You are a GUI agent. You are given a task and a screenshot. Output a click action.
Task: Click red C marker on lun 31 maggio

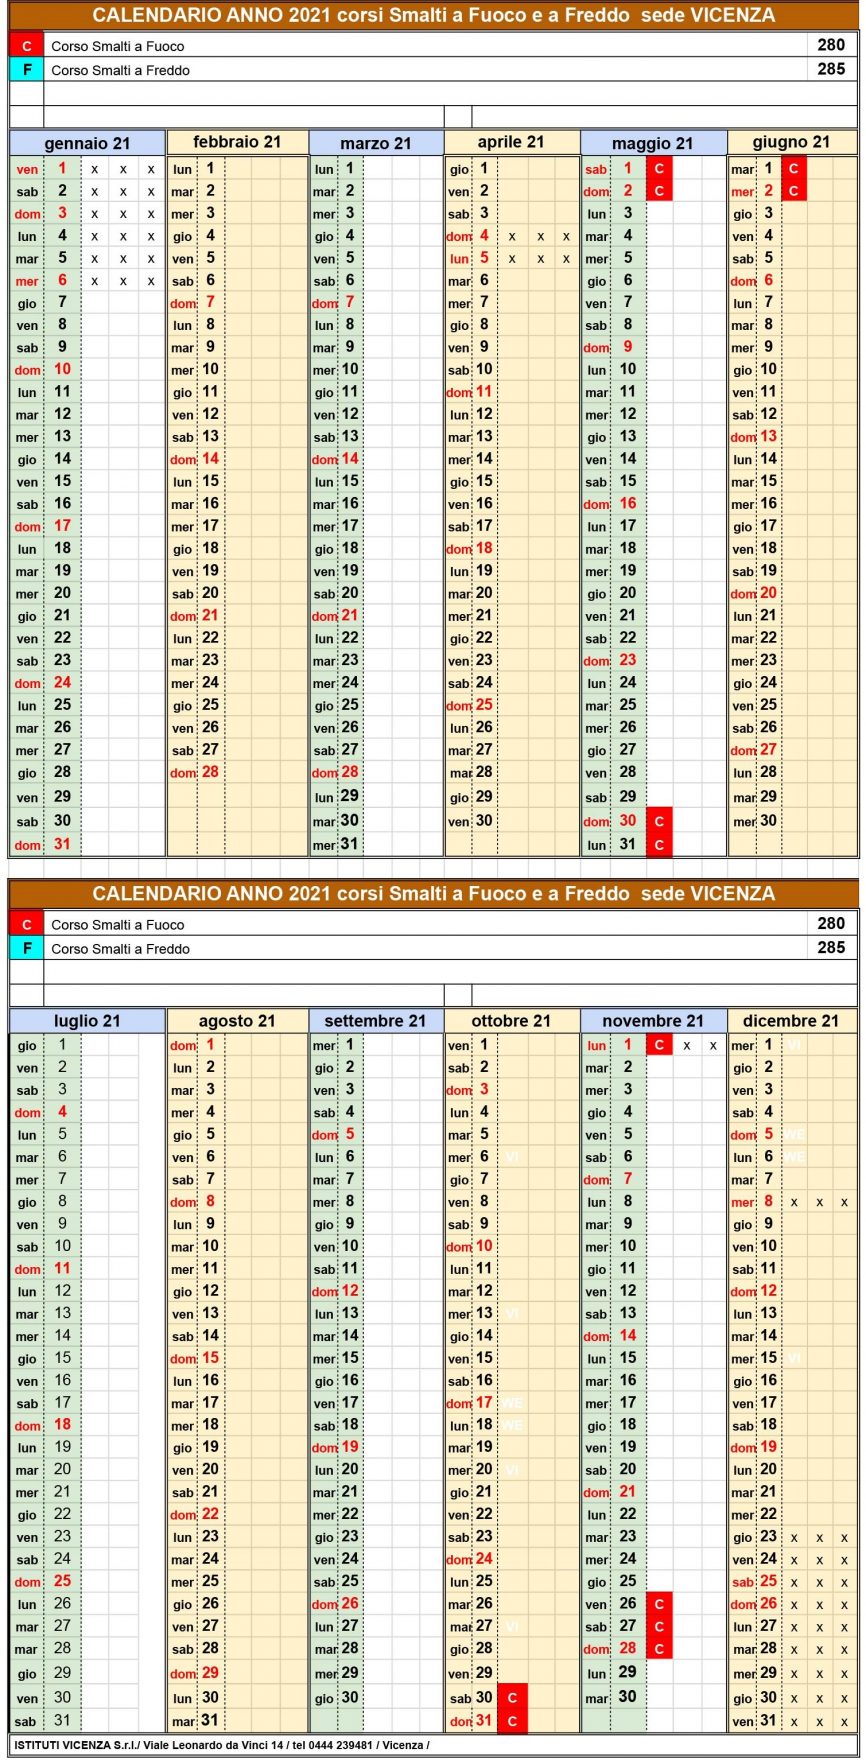pyautogui.click(x=659, y=844)
